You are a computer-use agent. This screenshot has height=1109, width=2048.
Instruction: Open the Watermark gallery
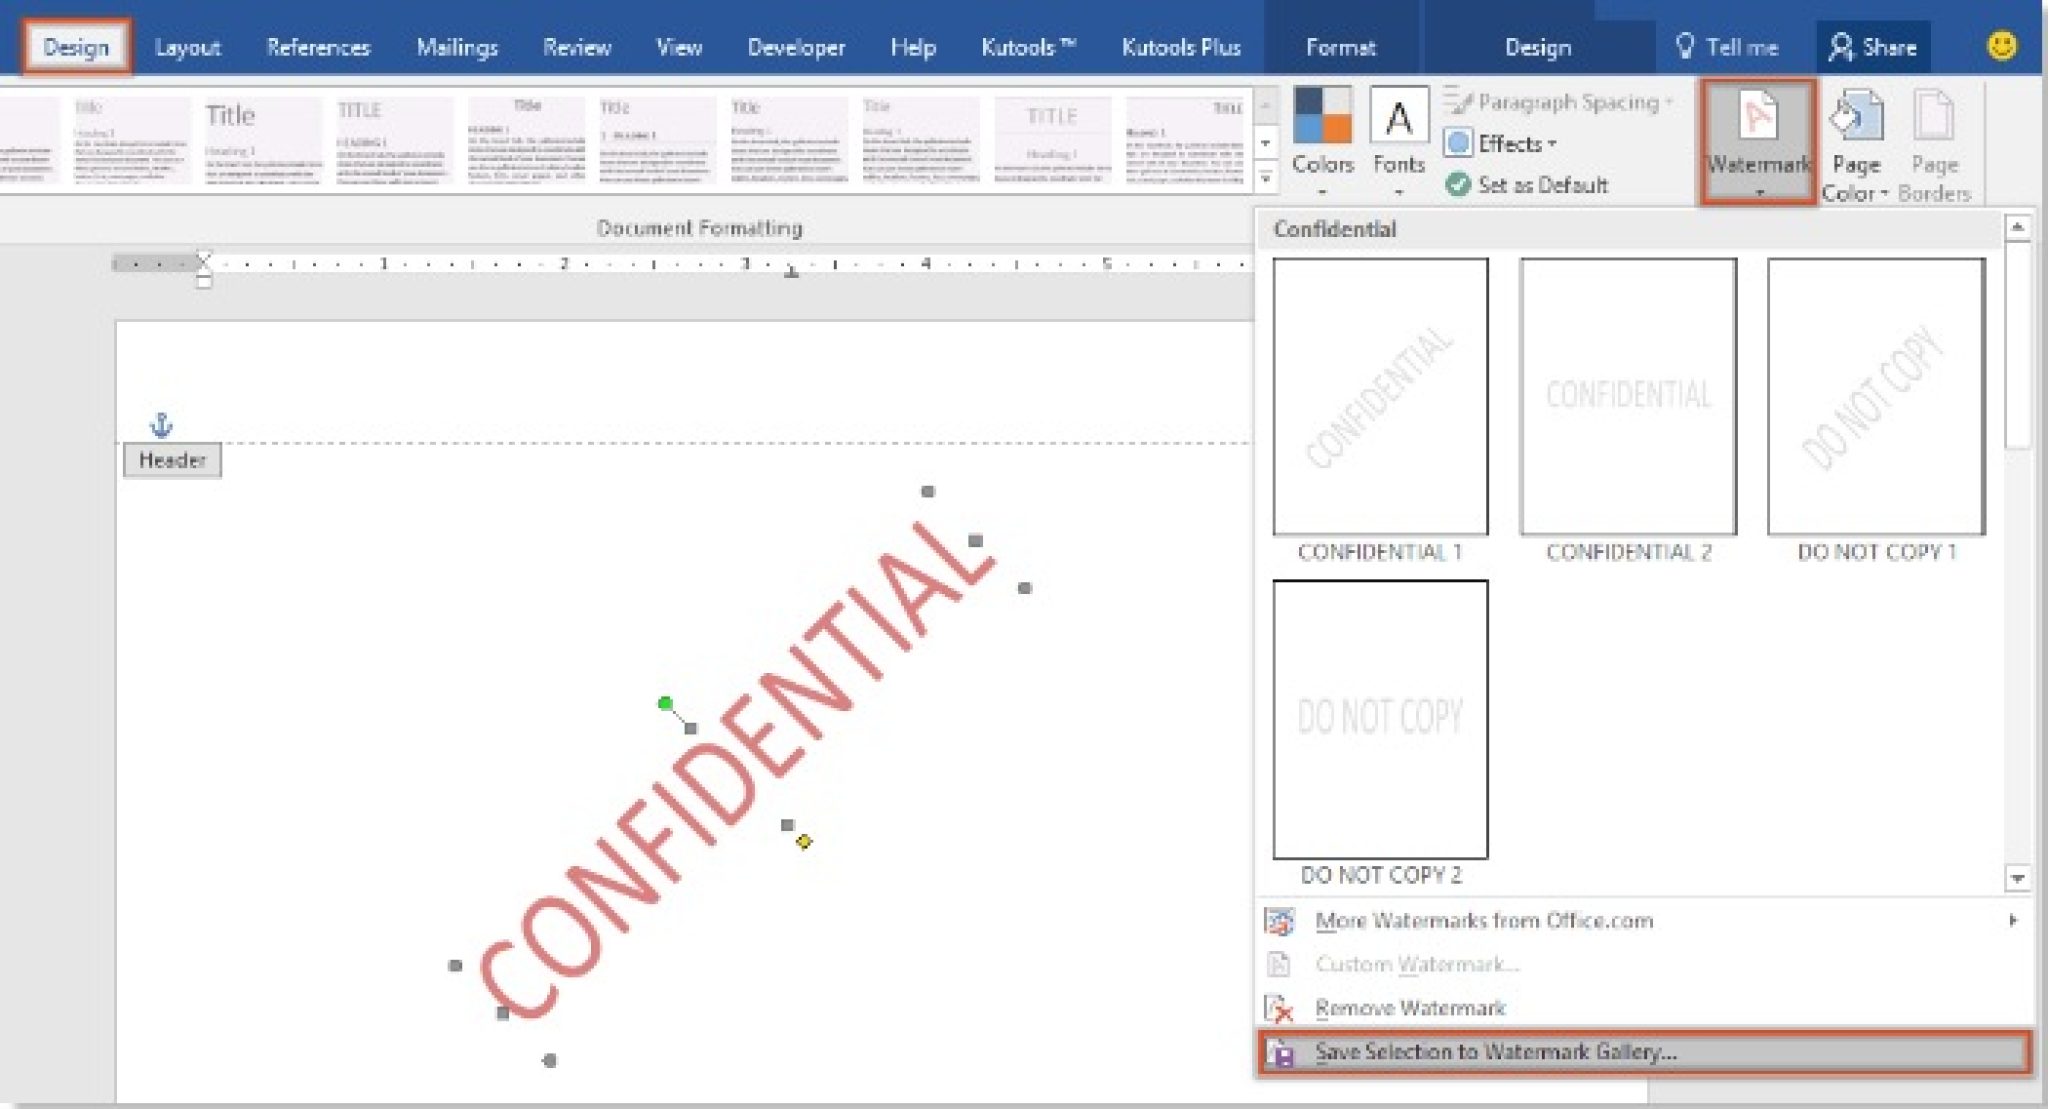(x=1757, y=140)
